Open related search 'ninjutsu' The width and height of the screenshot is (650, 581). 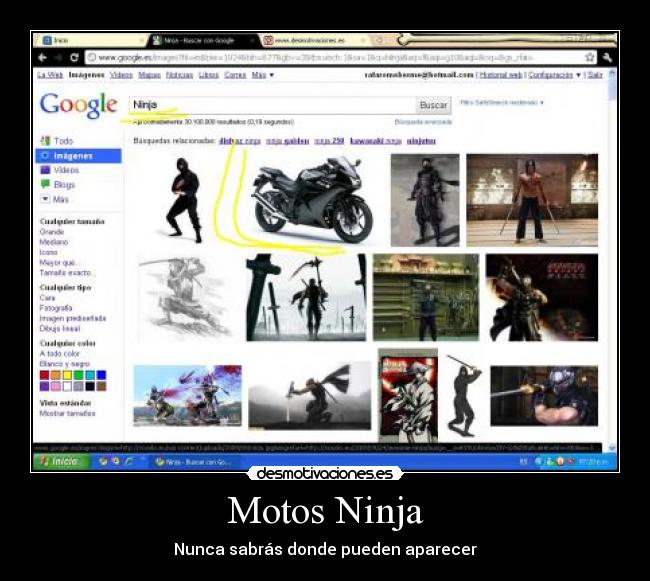421,141
